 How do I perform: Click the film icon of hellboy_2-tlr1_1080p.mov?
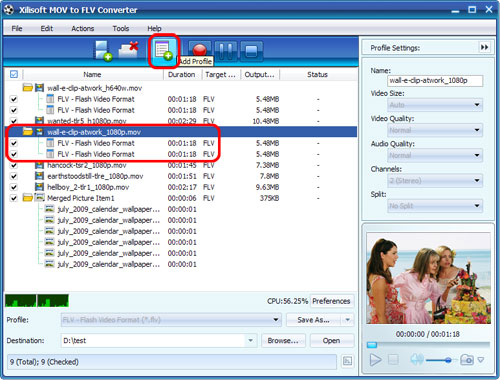(39, 187)
